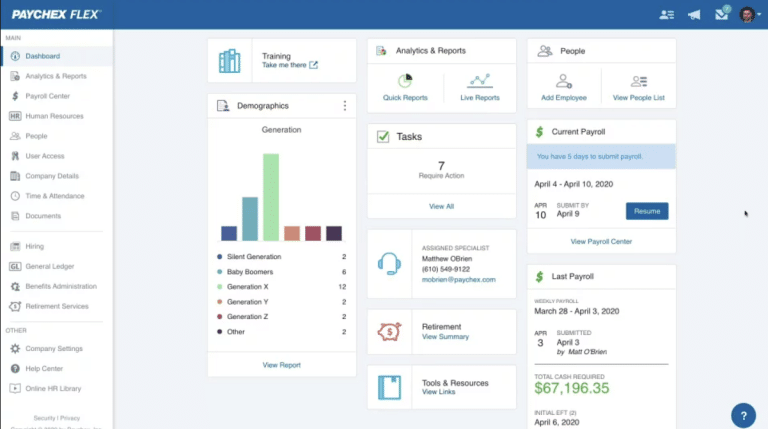The height and width of the screenshot is (429, 768).
Task: Open the Security footer link
Action: click(x=44, y=418)
